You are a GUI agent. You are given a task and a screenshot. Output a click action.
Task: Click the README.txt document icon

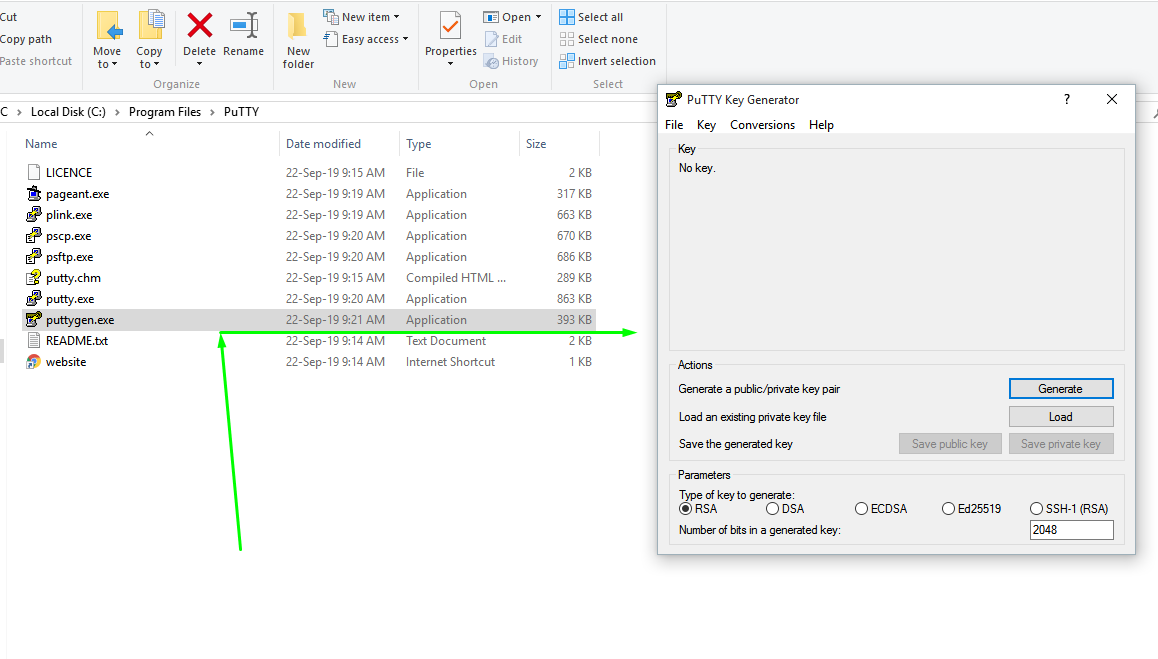coord(33,341)
